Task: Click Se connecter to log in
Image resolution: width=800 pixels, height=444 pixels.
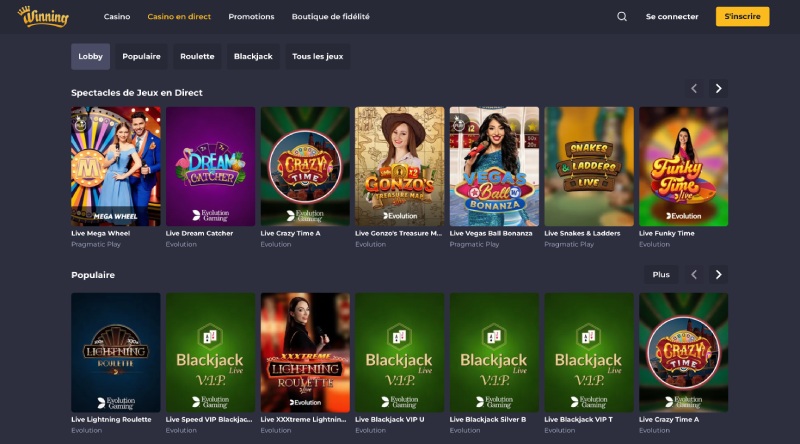Action: point(672,16)
